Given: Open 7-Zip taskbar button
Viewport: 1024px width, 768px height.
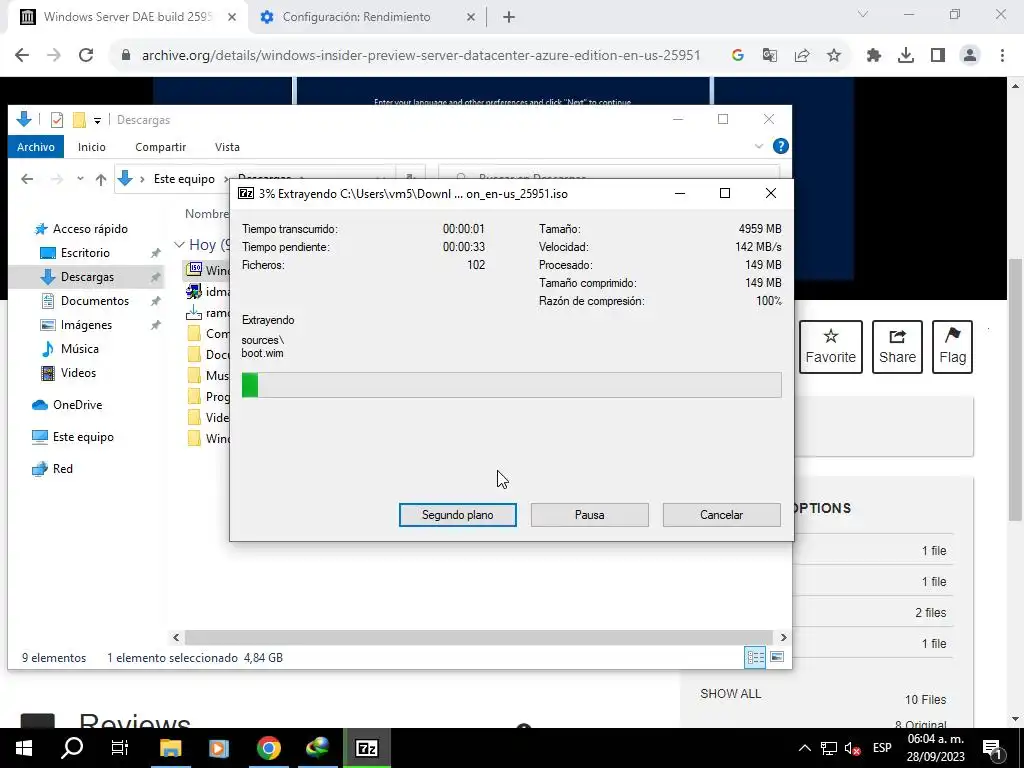Looking at the screenshot, I should pyautogui.click(x=366, y=748).
